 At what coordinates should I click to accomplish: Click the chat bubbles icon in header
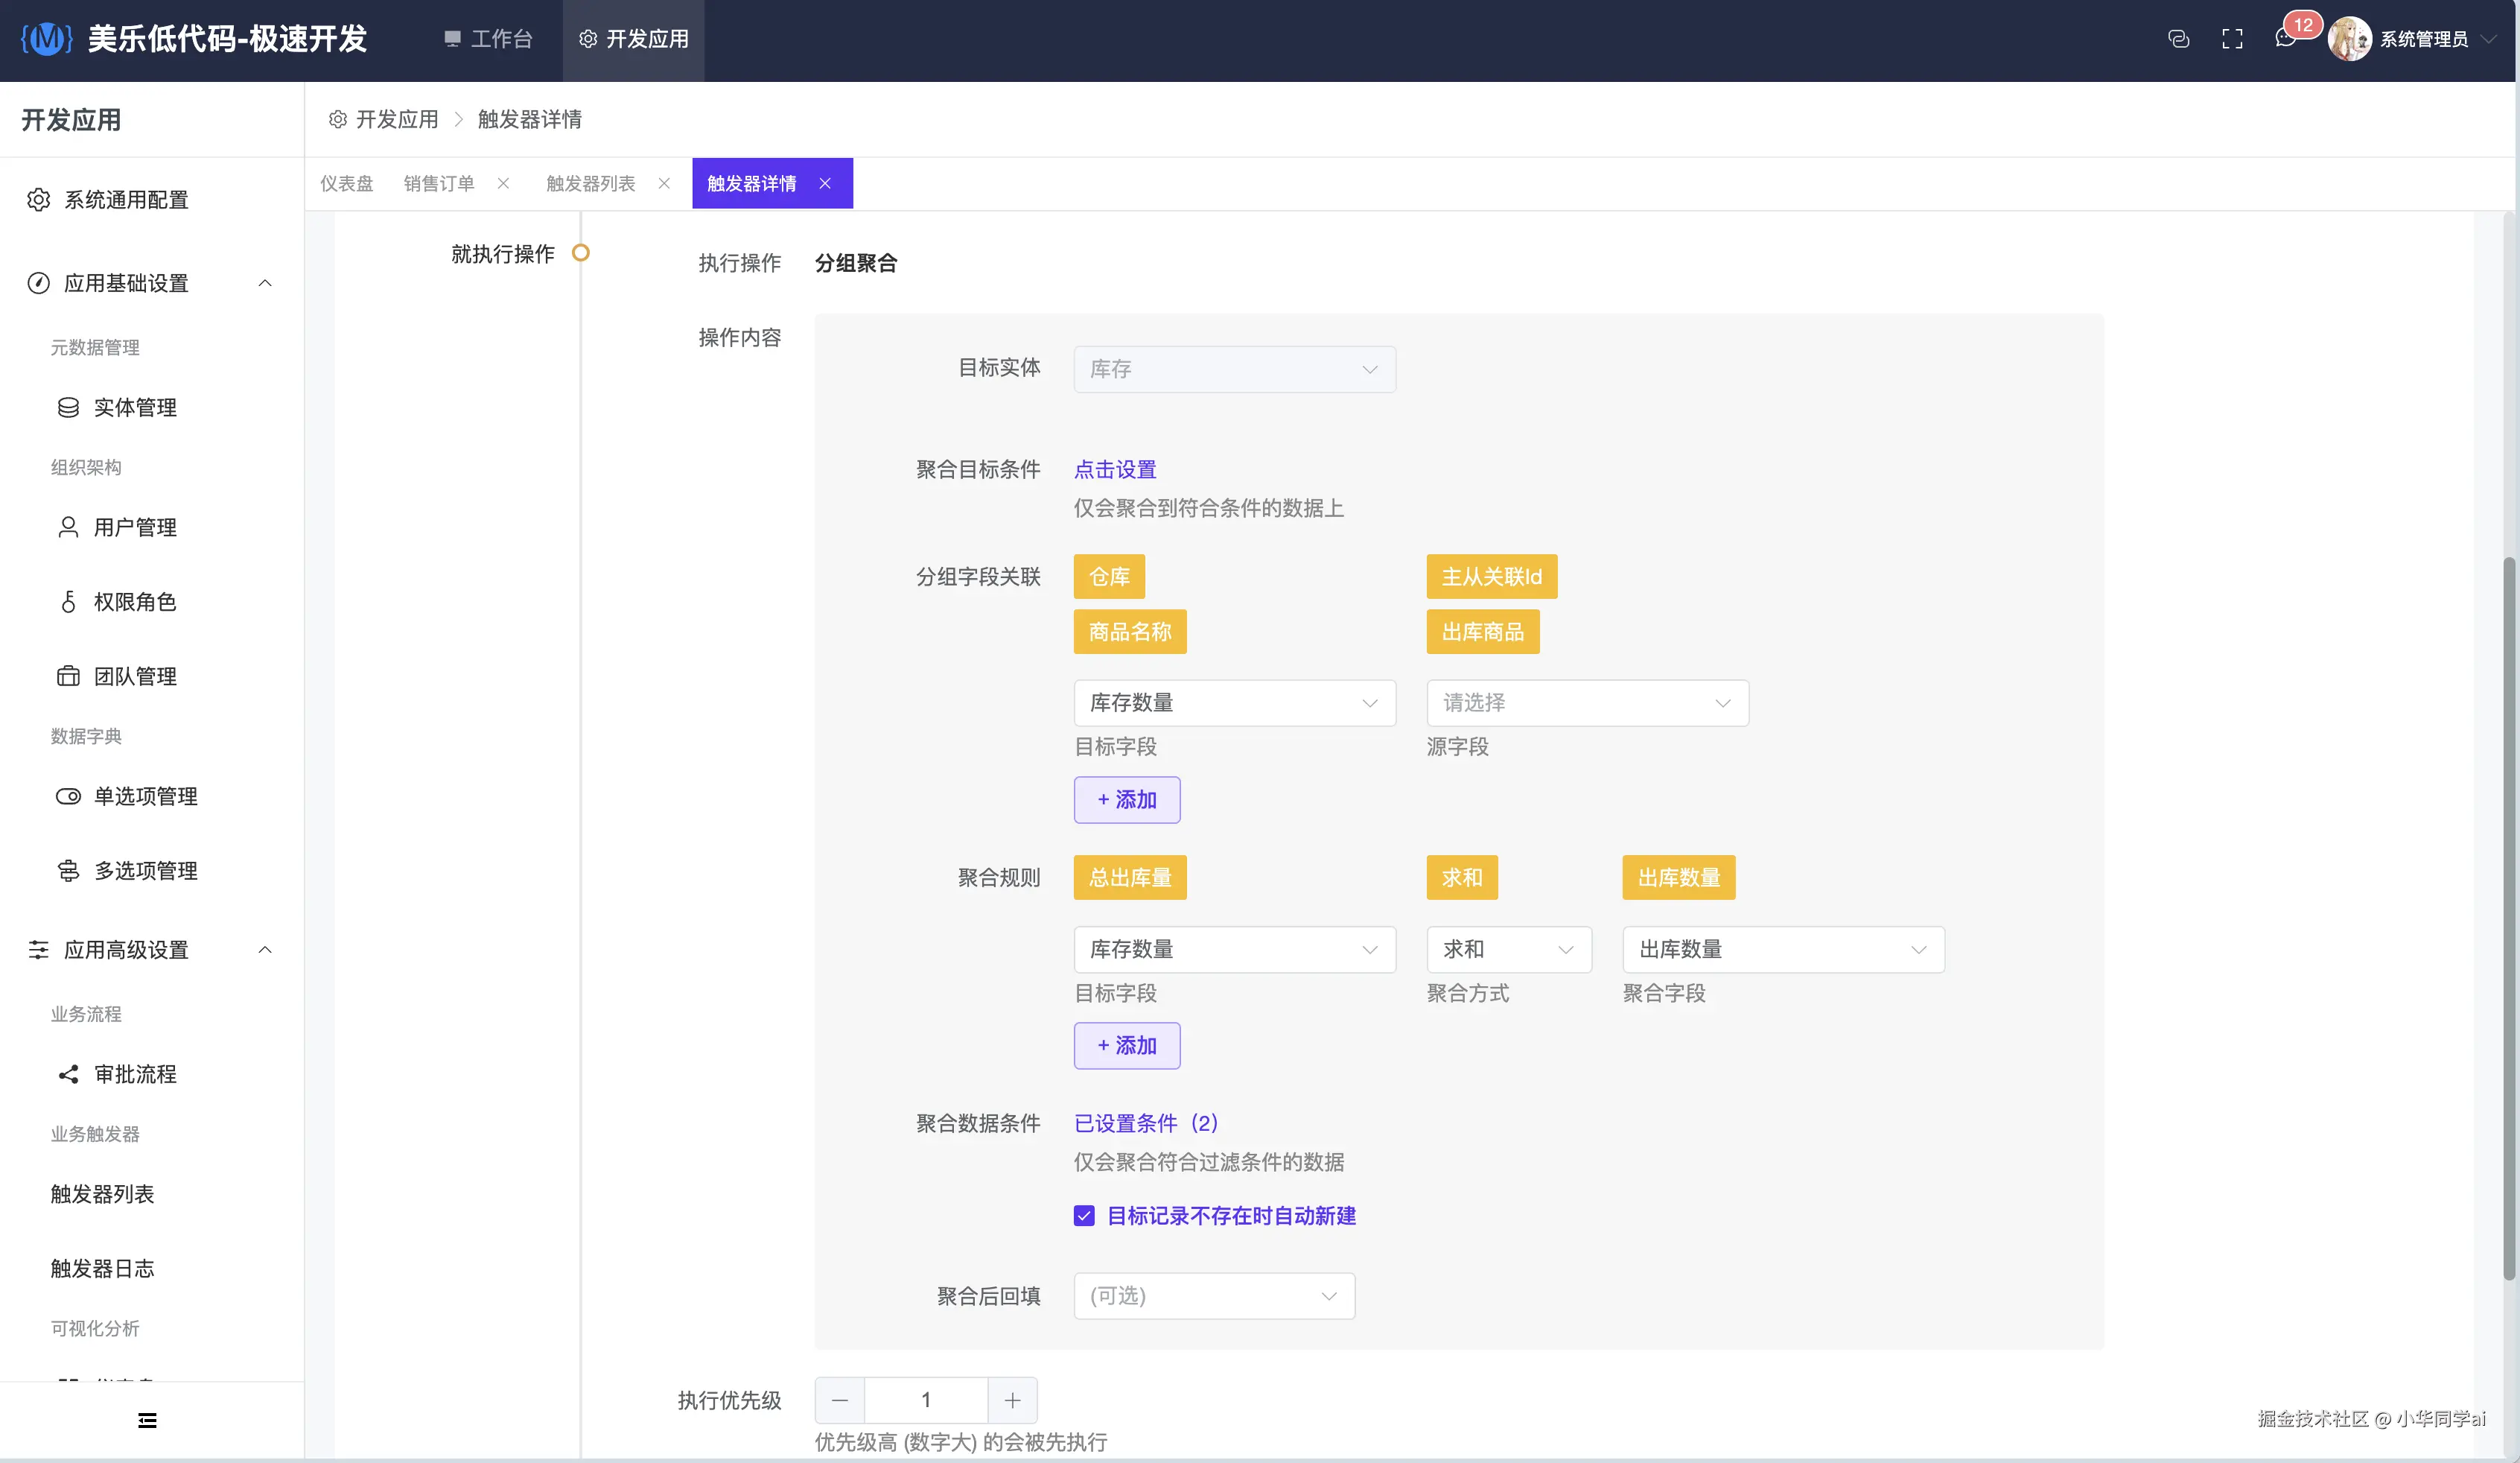point(2178,39)
